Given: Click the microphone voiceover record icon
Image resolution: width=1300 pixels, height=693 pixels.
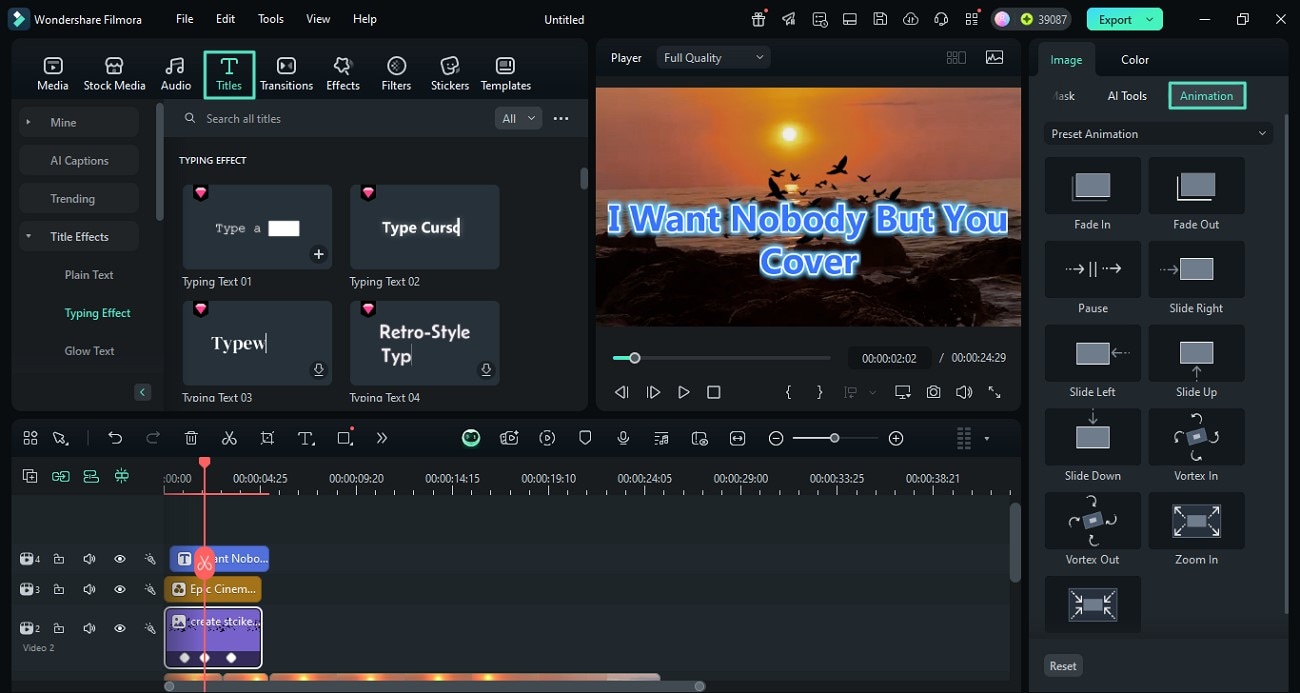Looking at the screenshot, I should click(x=623, y=438).
